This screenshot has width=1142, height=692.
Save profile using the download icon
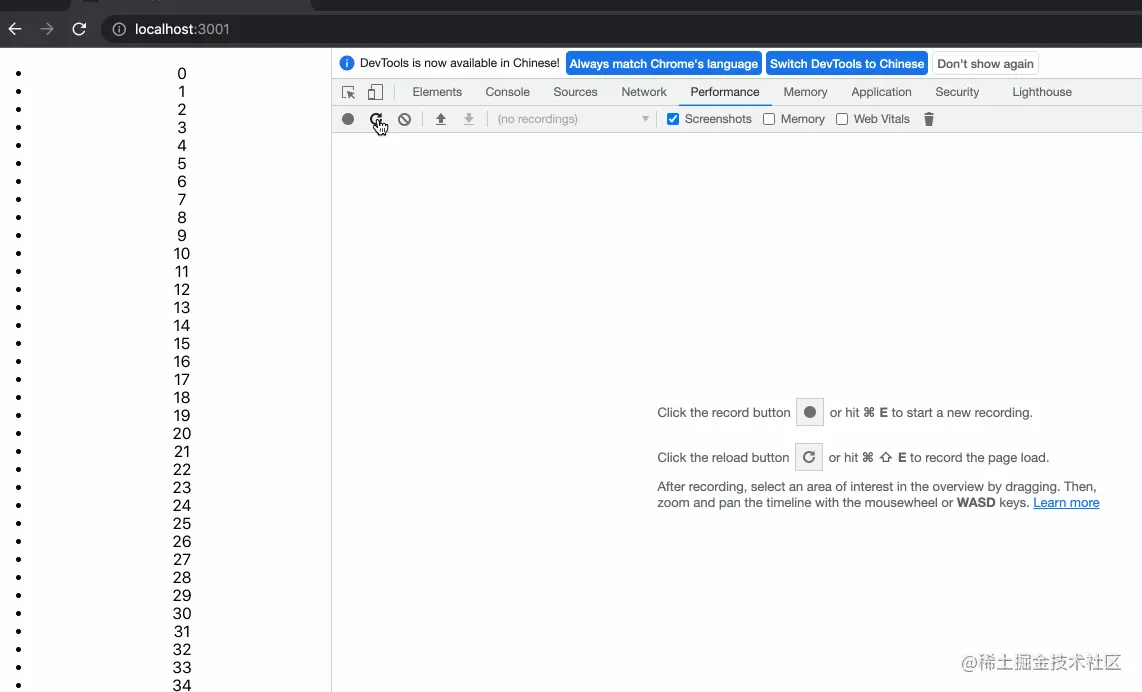pos(468,119)
